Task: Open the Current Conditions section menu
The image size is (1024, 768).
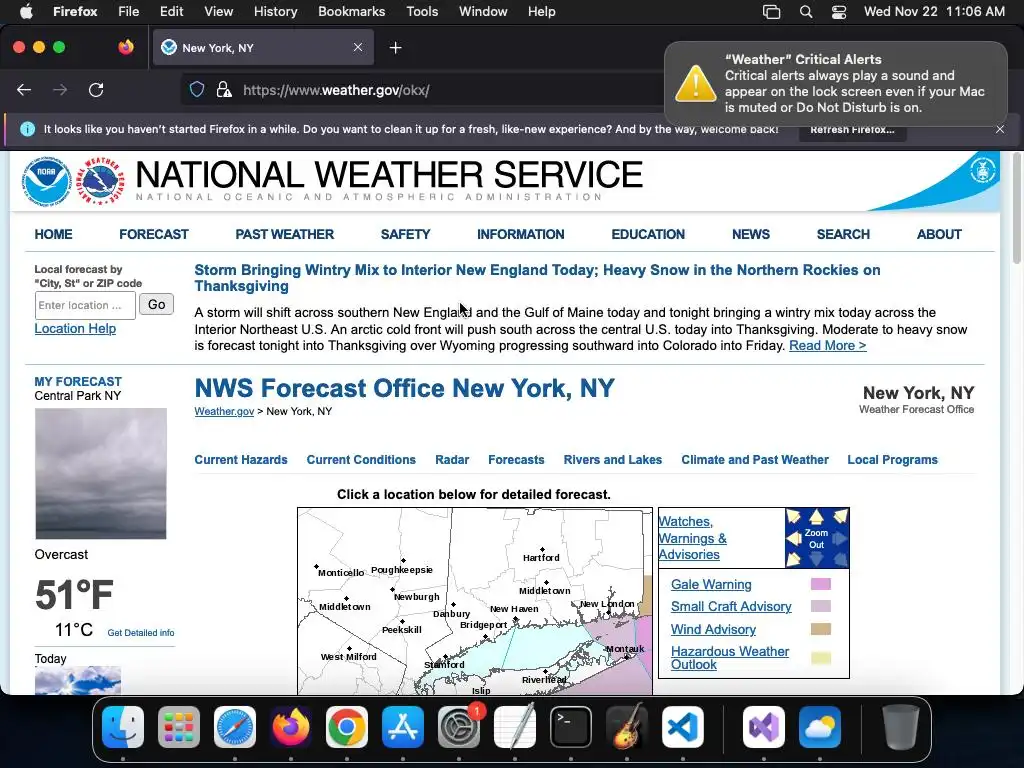Action: coord(361,460)
